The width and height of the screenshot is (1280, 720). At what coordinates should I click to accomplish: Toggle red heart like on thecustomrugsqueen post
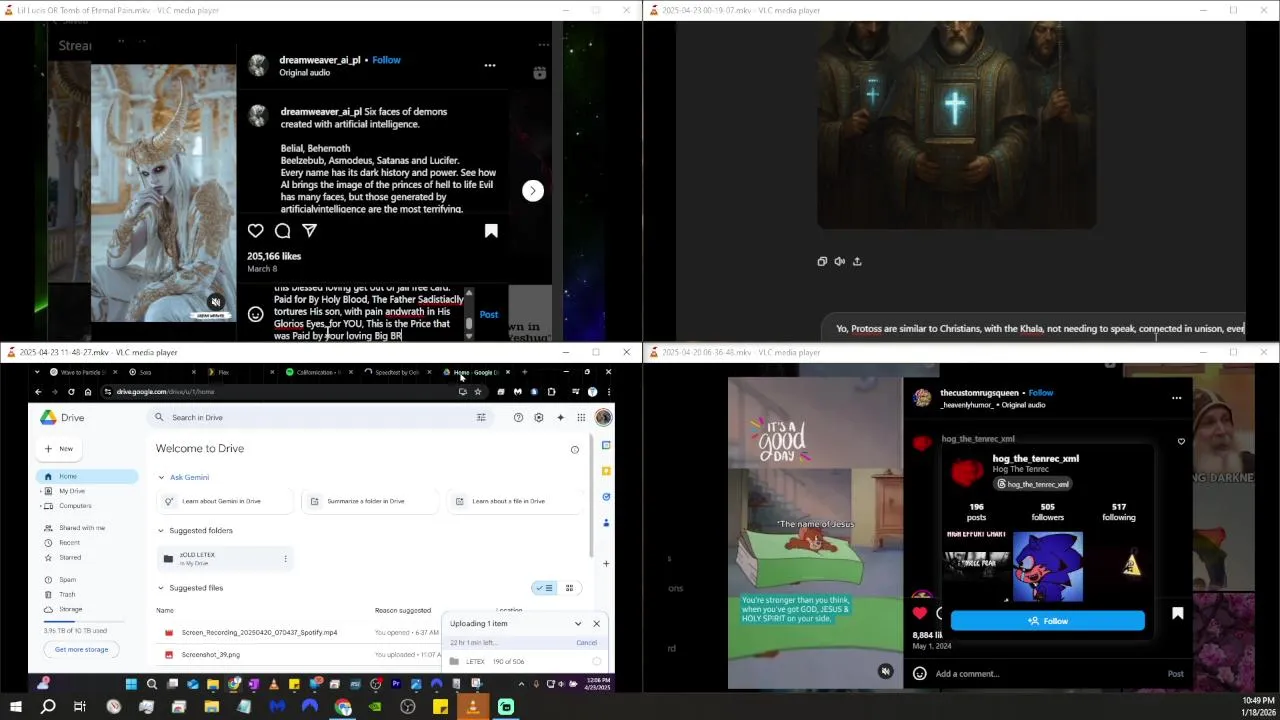(920, 613)
